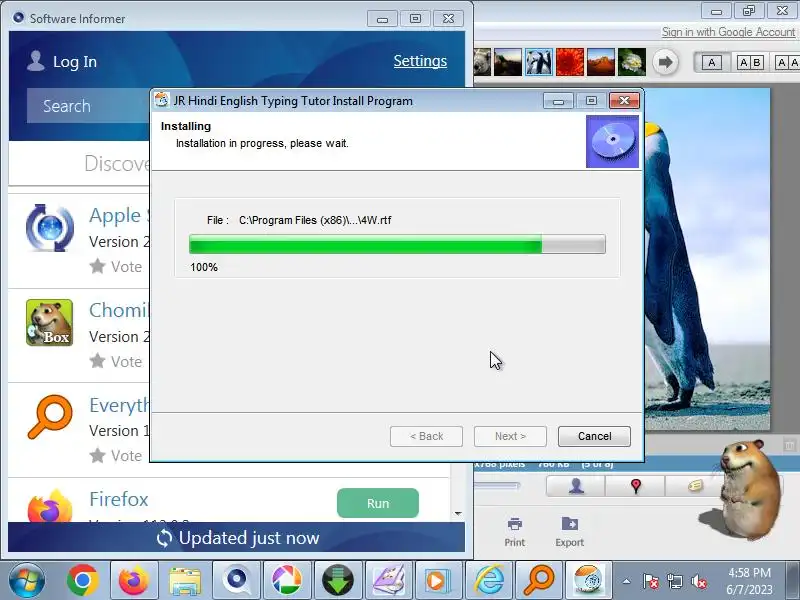Open the places map pin button
Screen dimensions: 800x600
click(x=636, y=486)
